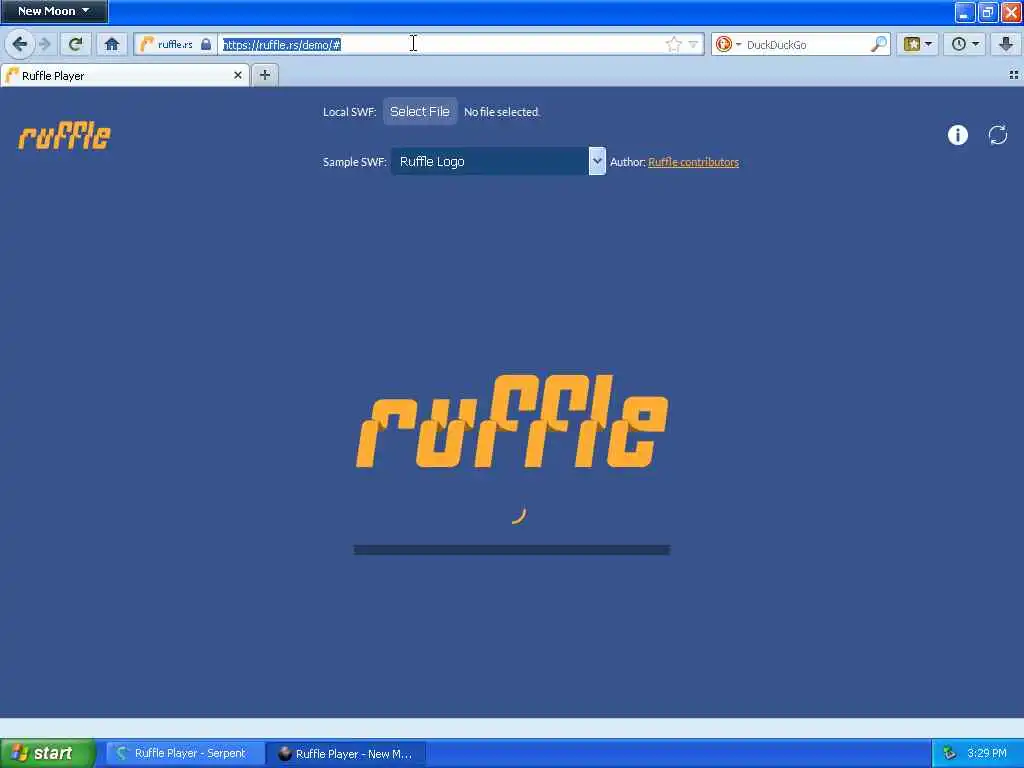
Task: Bookmark this page with the star icon
Action: [673, 44]
